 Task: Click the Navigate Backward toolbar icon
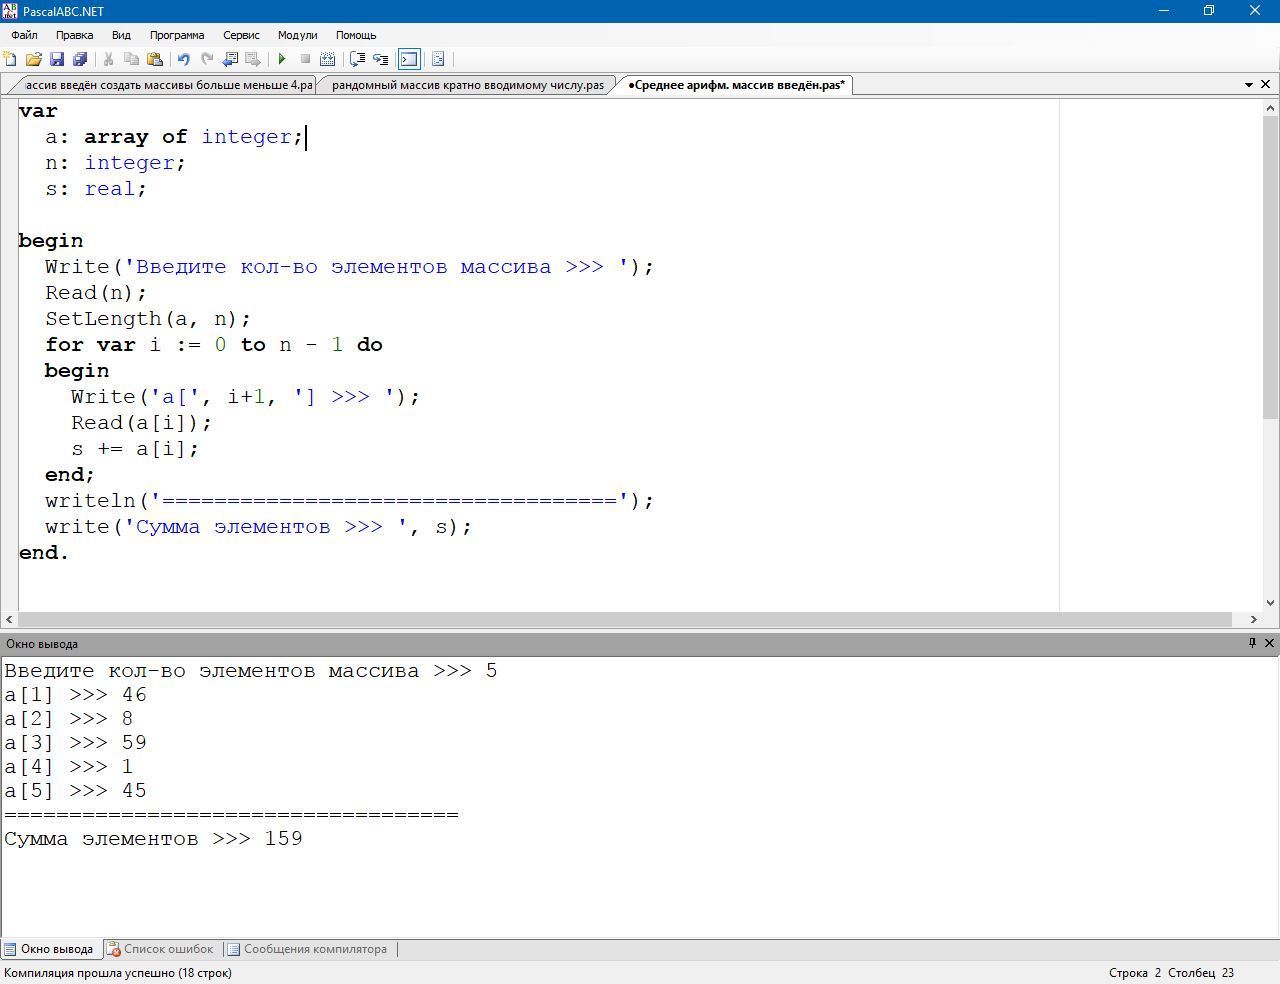230,59
